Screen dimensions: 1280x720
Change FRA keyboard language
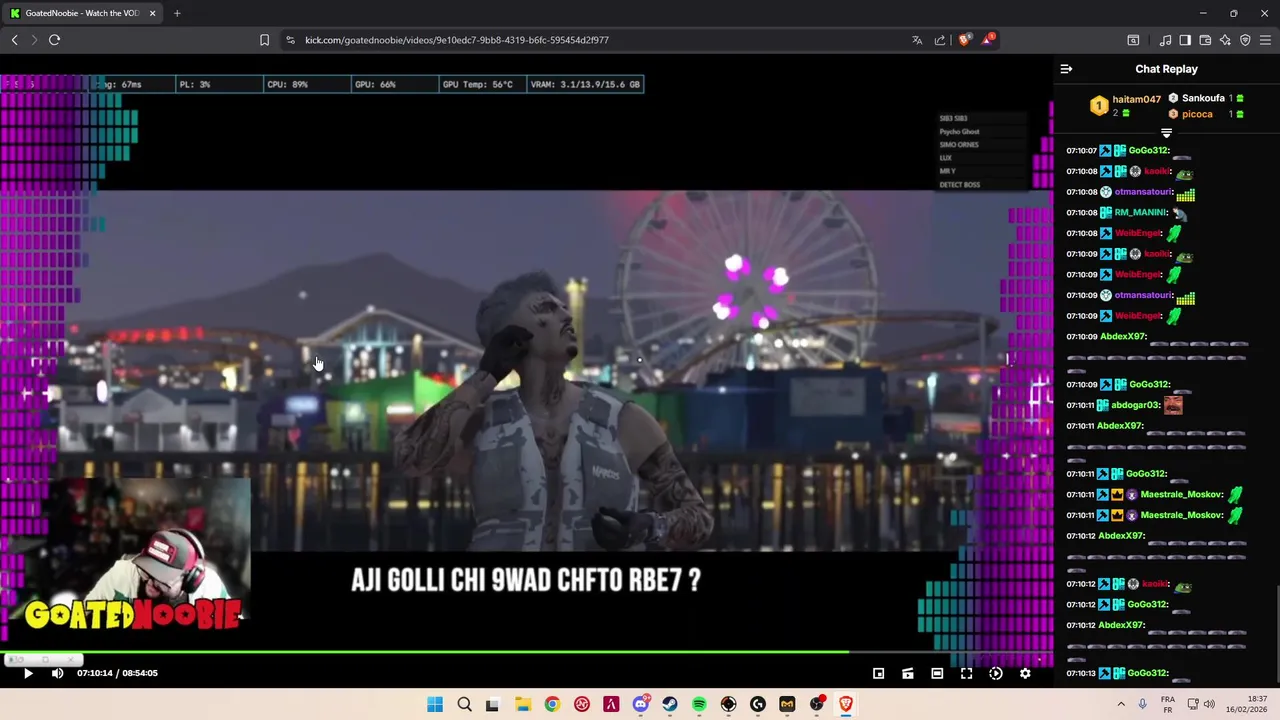(x=1168, y=704)
